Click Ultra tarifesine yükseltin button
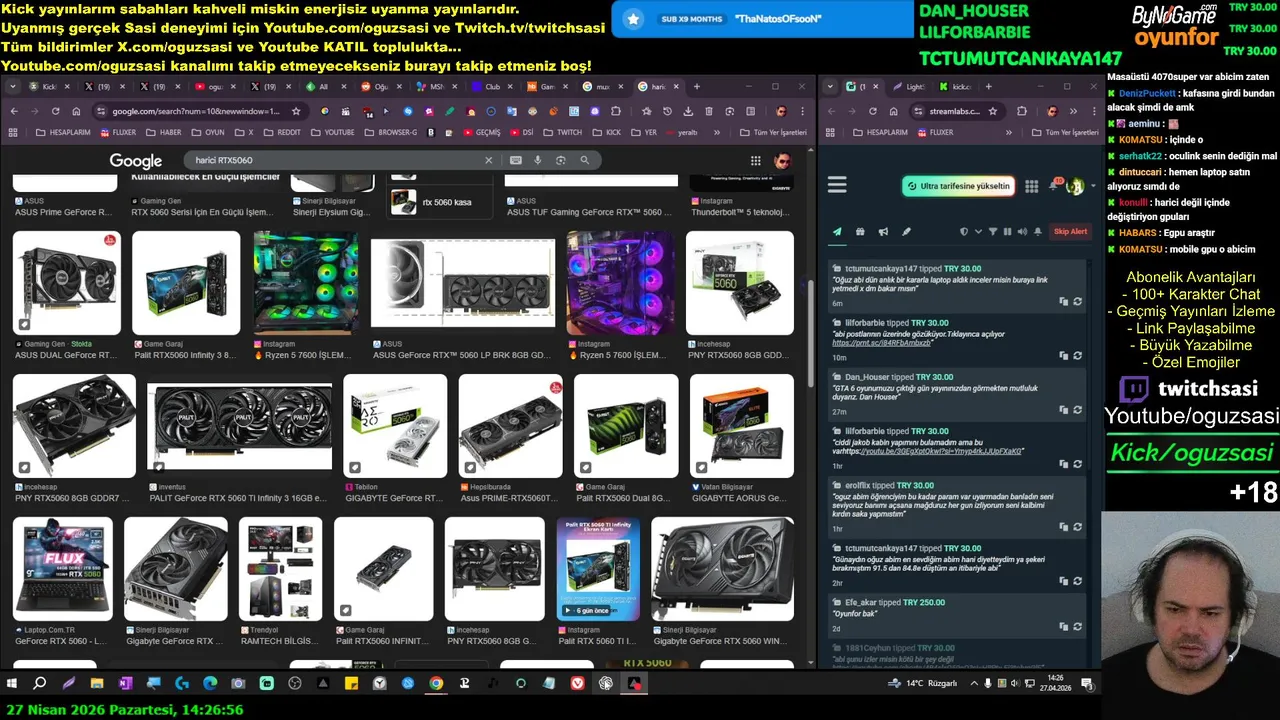The width and height of the screenshot is (1280, 720). click(x=958, y=186)
